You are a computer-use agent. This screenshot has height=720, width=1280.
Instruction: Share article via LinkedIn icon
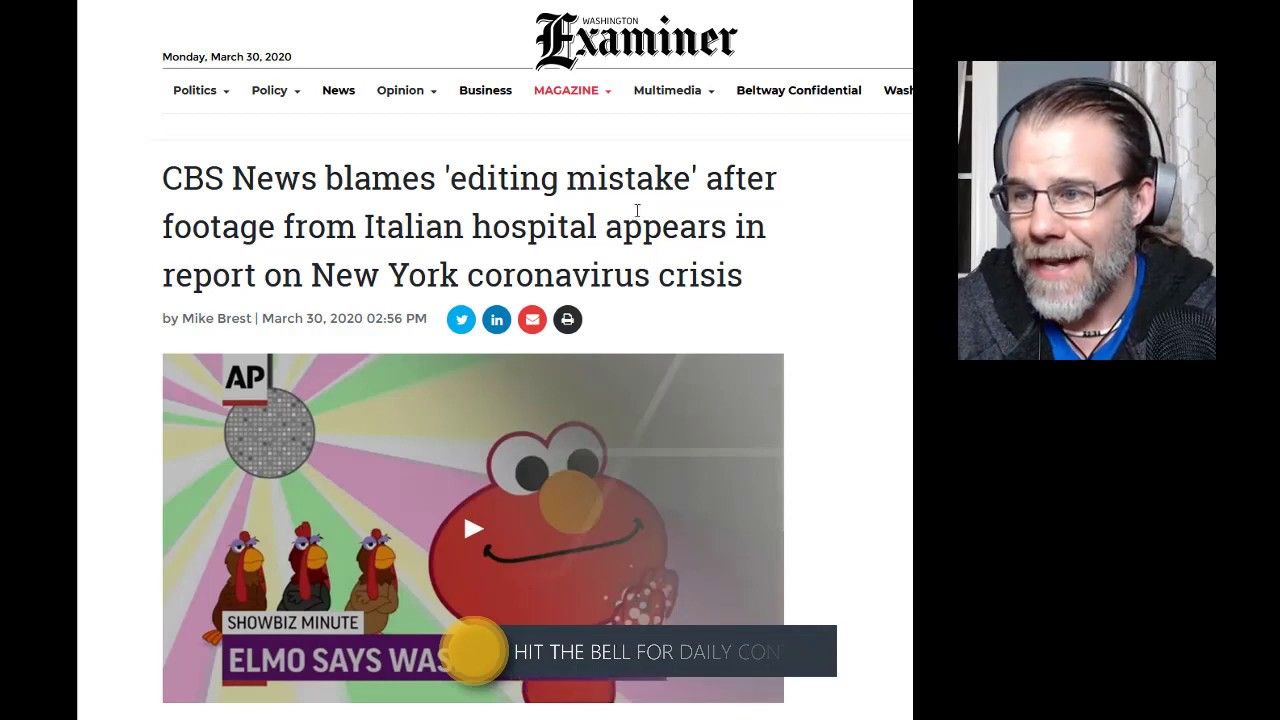(x=497, y=320)
